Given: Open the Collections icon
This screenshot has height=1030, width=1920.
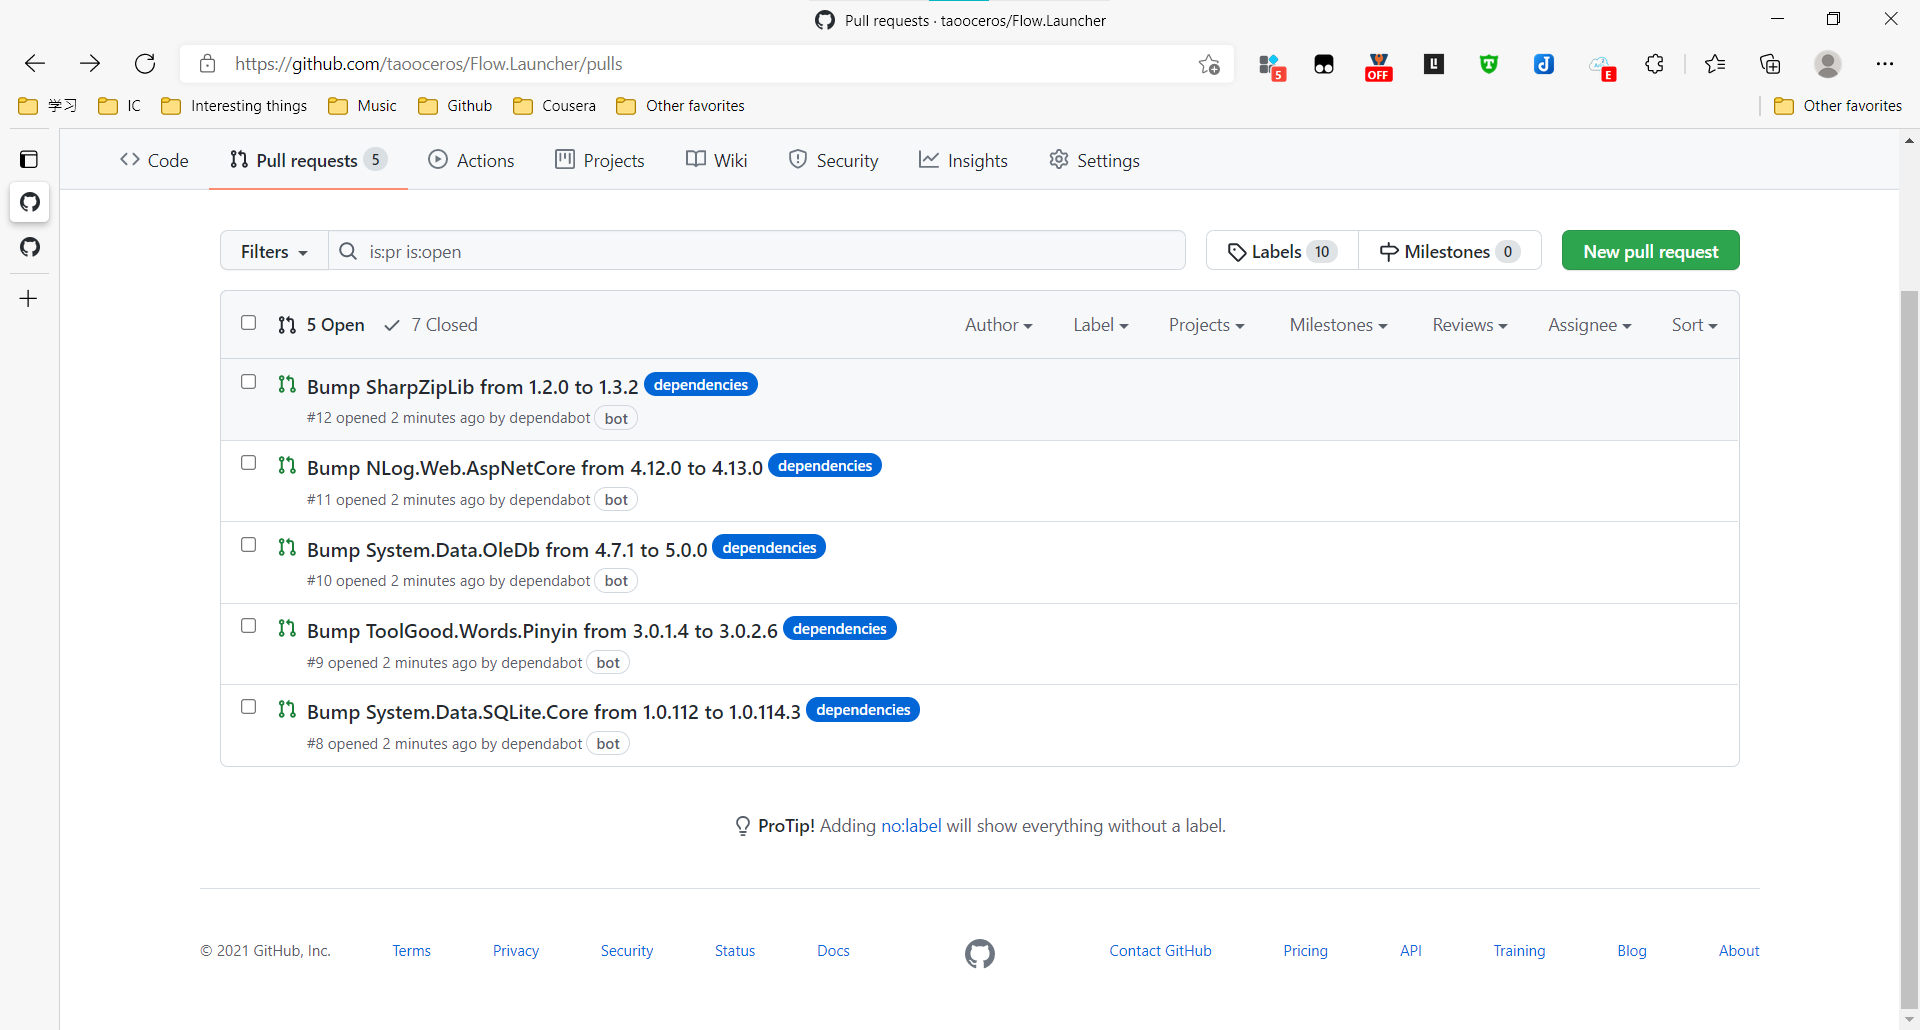Looking at the screenshot, I should [x=1770, y=64].
